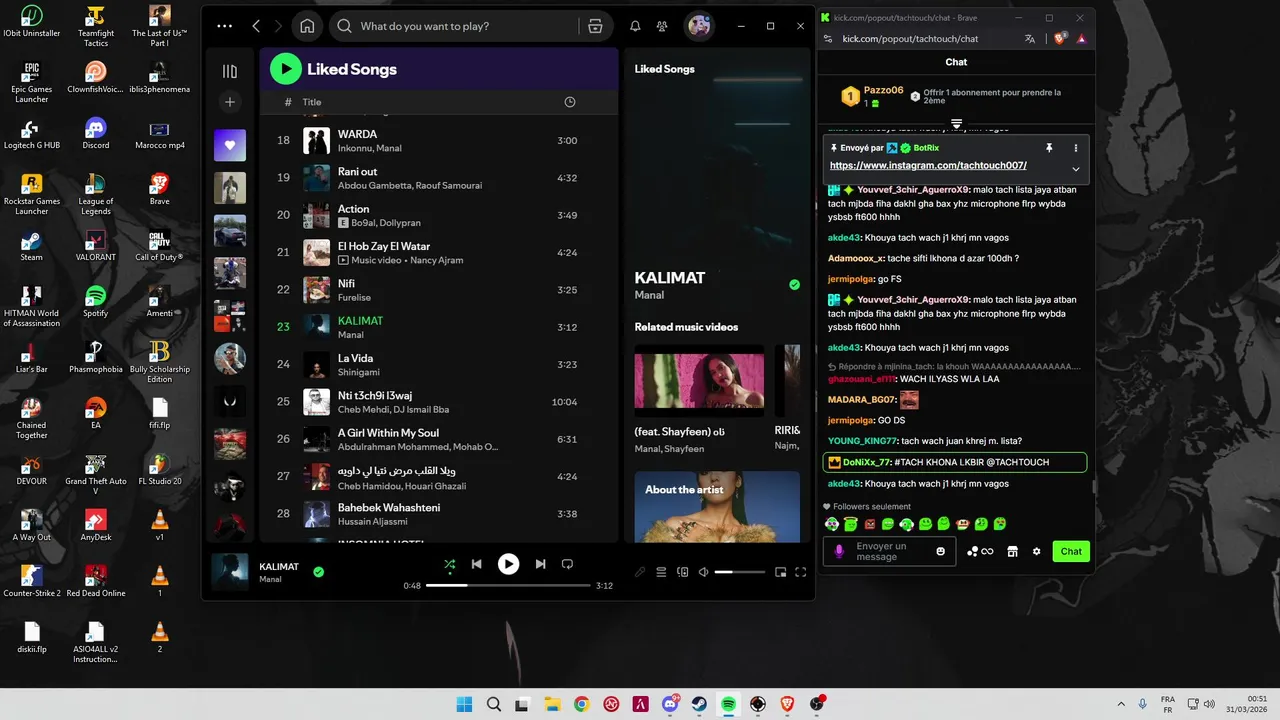Screen dimensions: 1280x720
Task: Open Instagram tachtouch007 link in Kick chat
Action: (x=928, y=165)
